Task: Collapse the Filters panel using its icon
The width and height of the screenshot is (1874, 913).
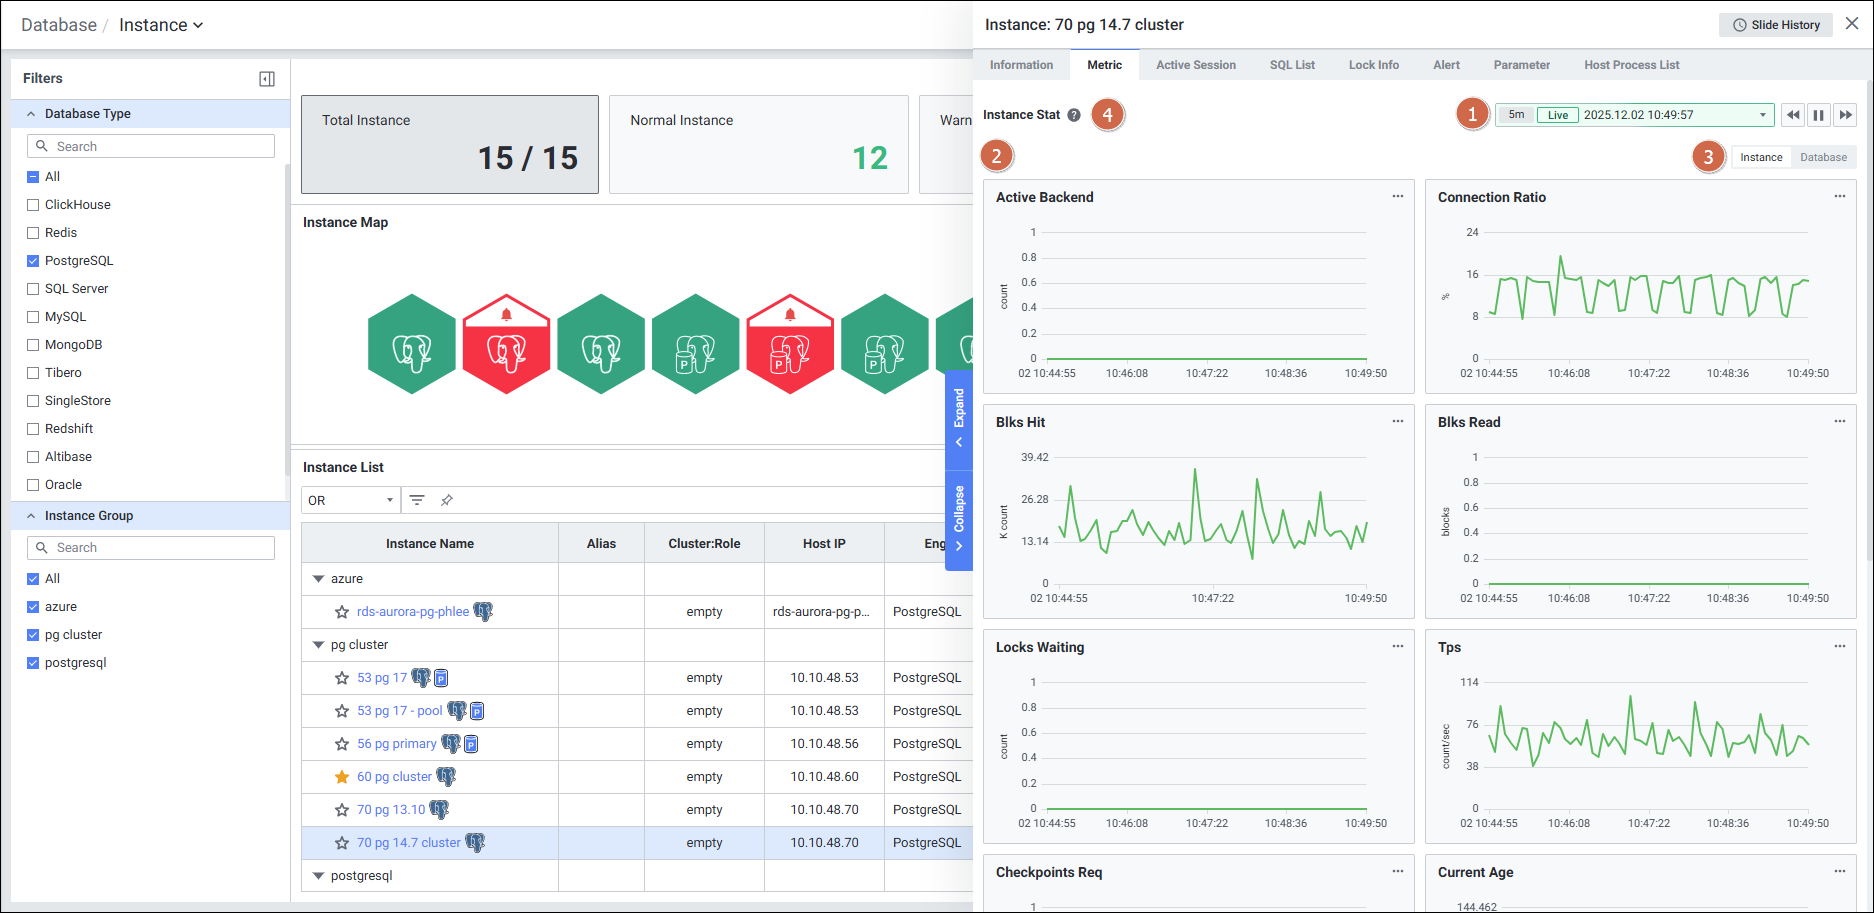Action: click(267, 79)
